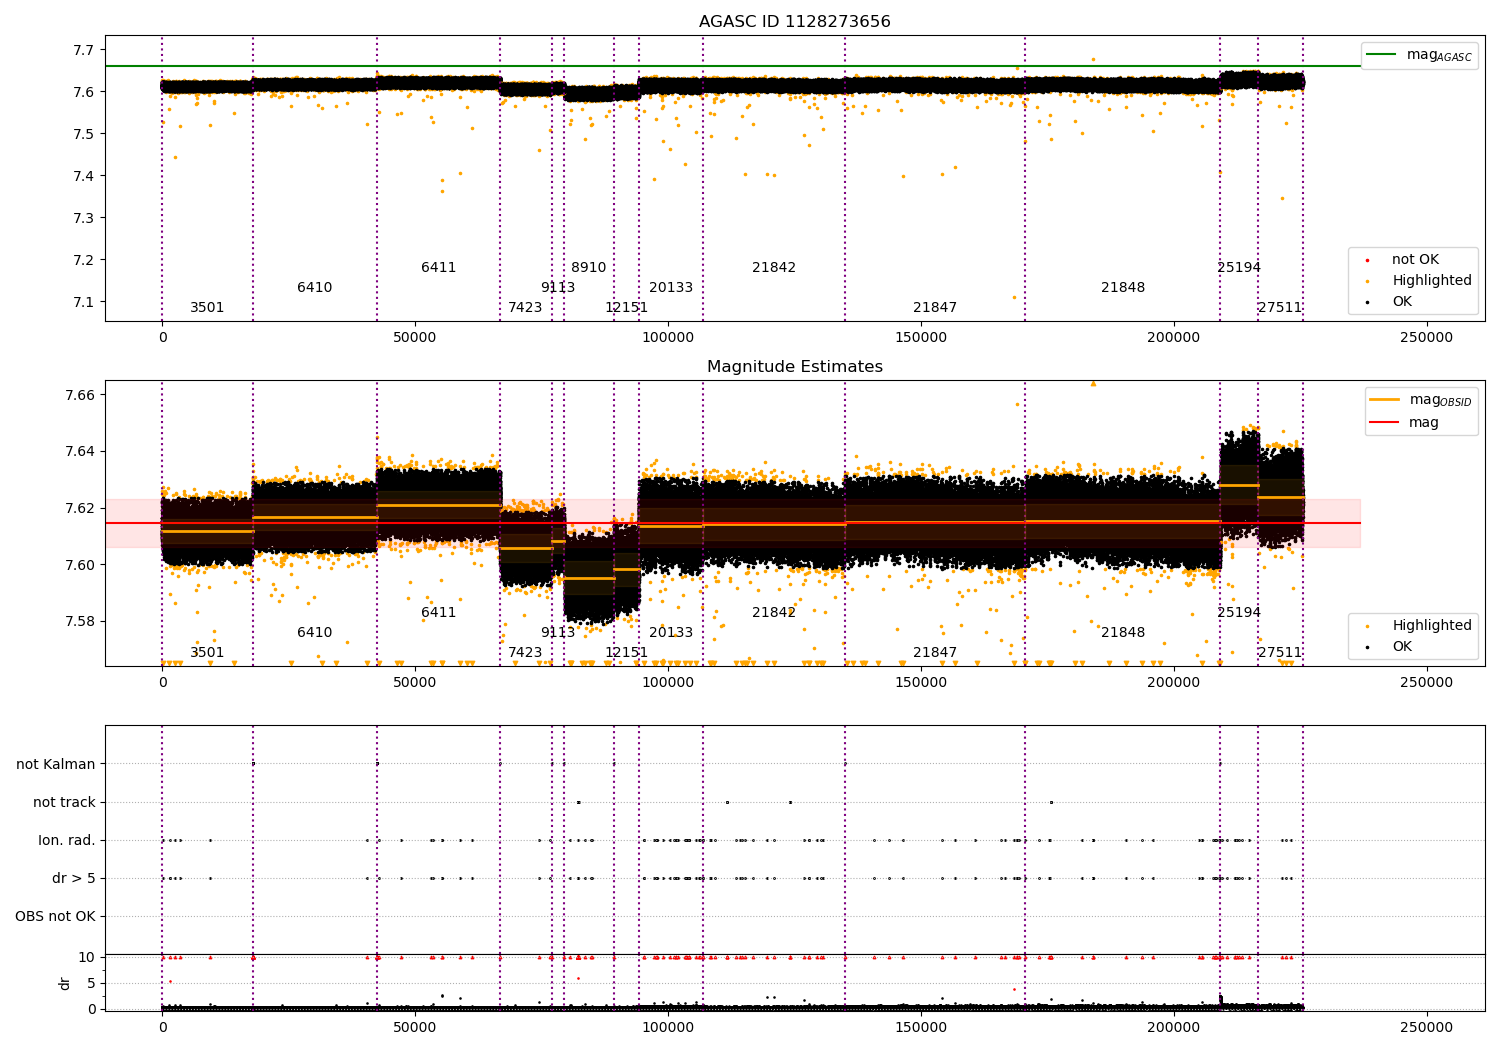Click OBSID label 25194 in the top plot
This screenshot has width=1500, height=1050.
pos(1239,268)
